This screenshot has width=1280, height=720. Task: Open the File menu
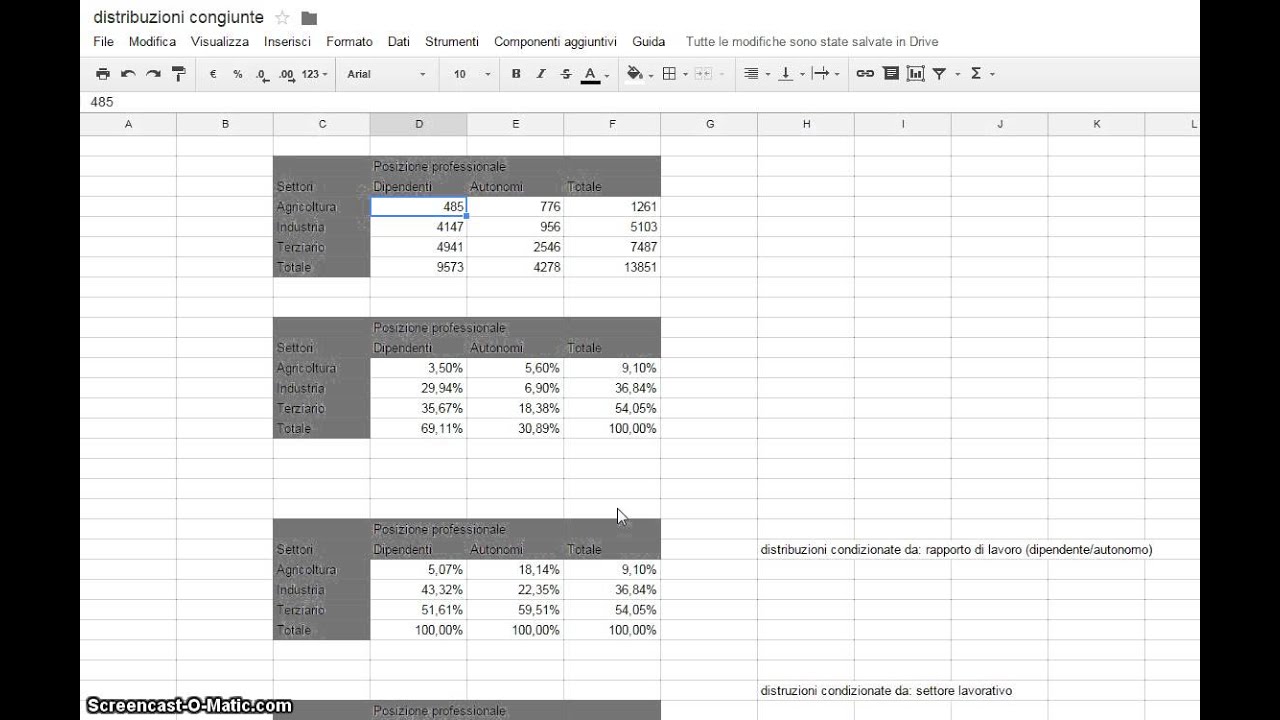pyautogui.click(x=103, y=42)
